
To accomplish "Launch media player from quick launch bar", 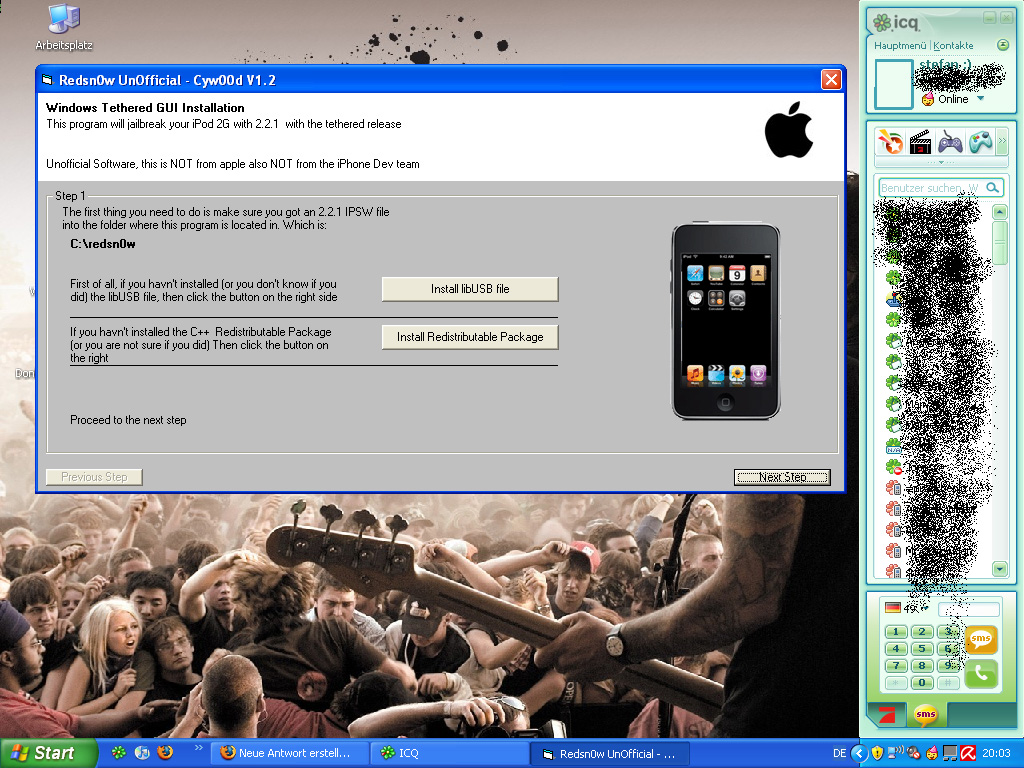I will (142, 752).
